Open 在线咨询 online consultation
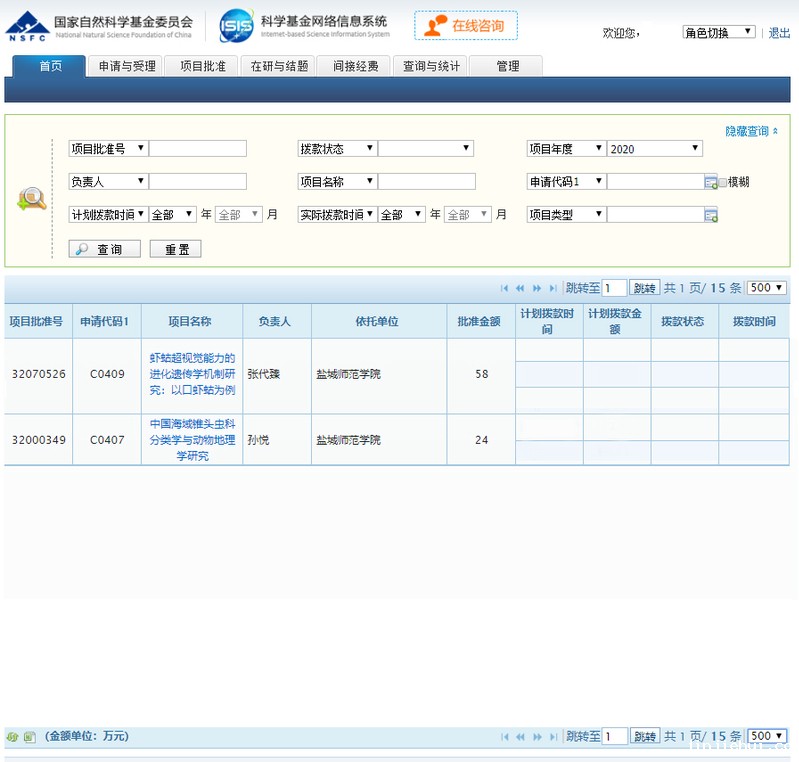 [466, 26]
